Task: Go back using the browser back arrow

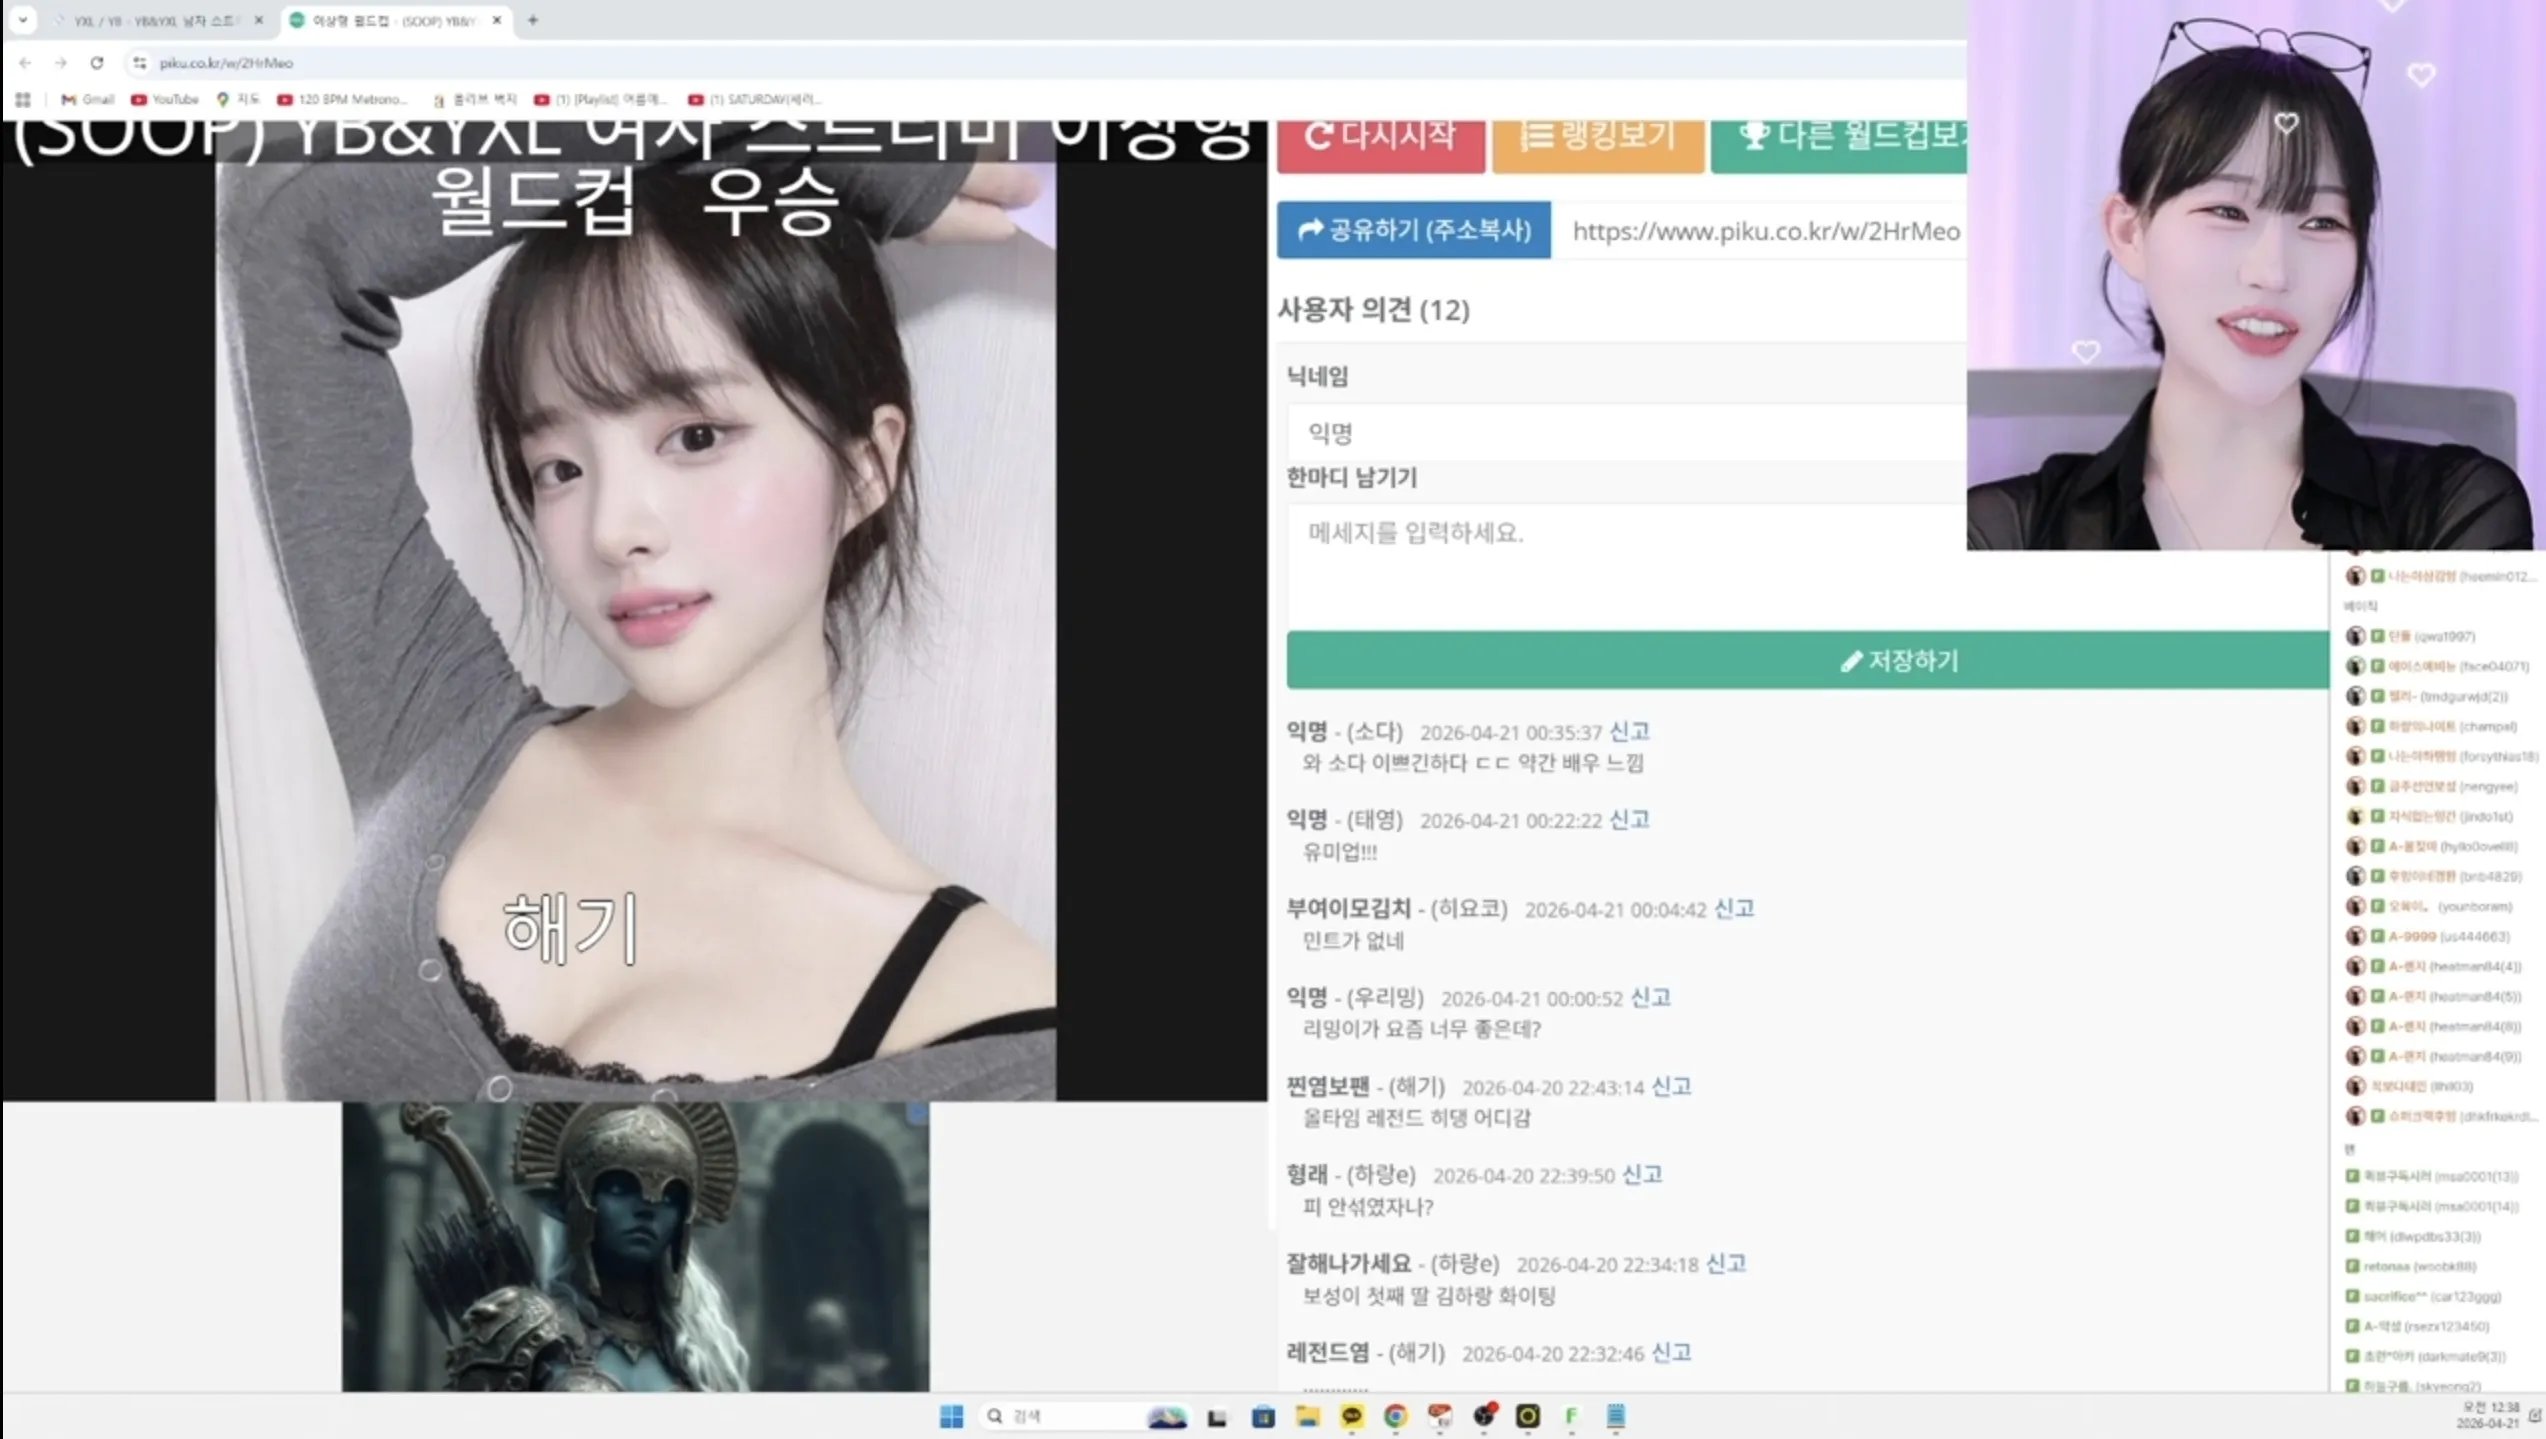Action: coord(24,62)
